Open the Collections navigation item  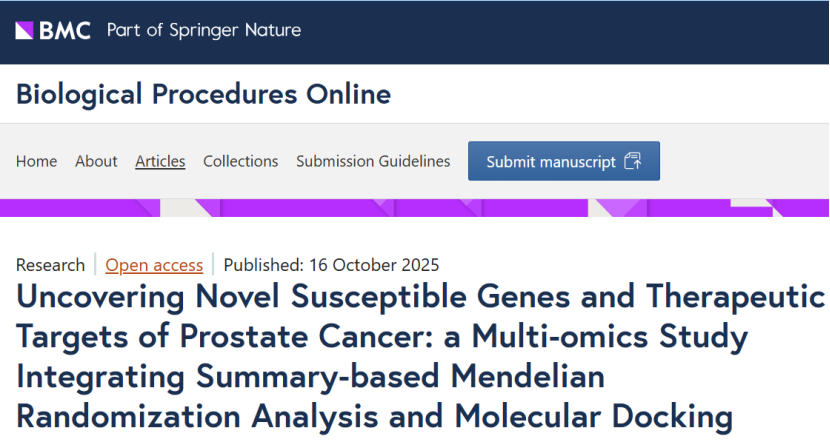click(240, 161)
